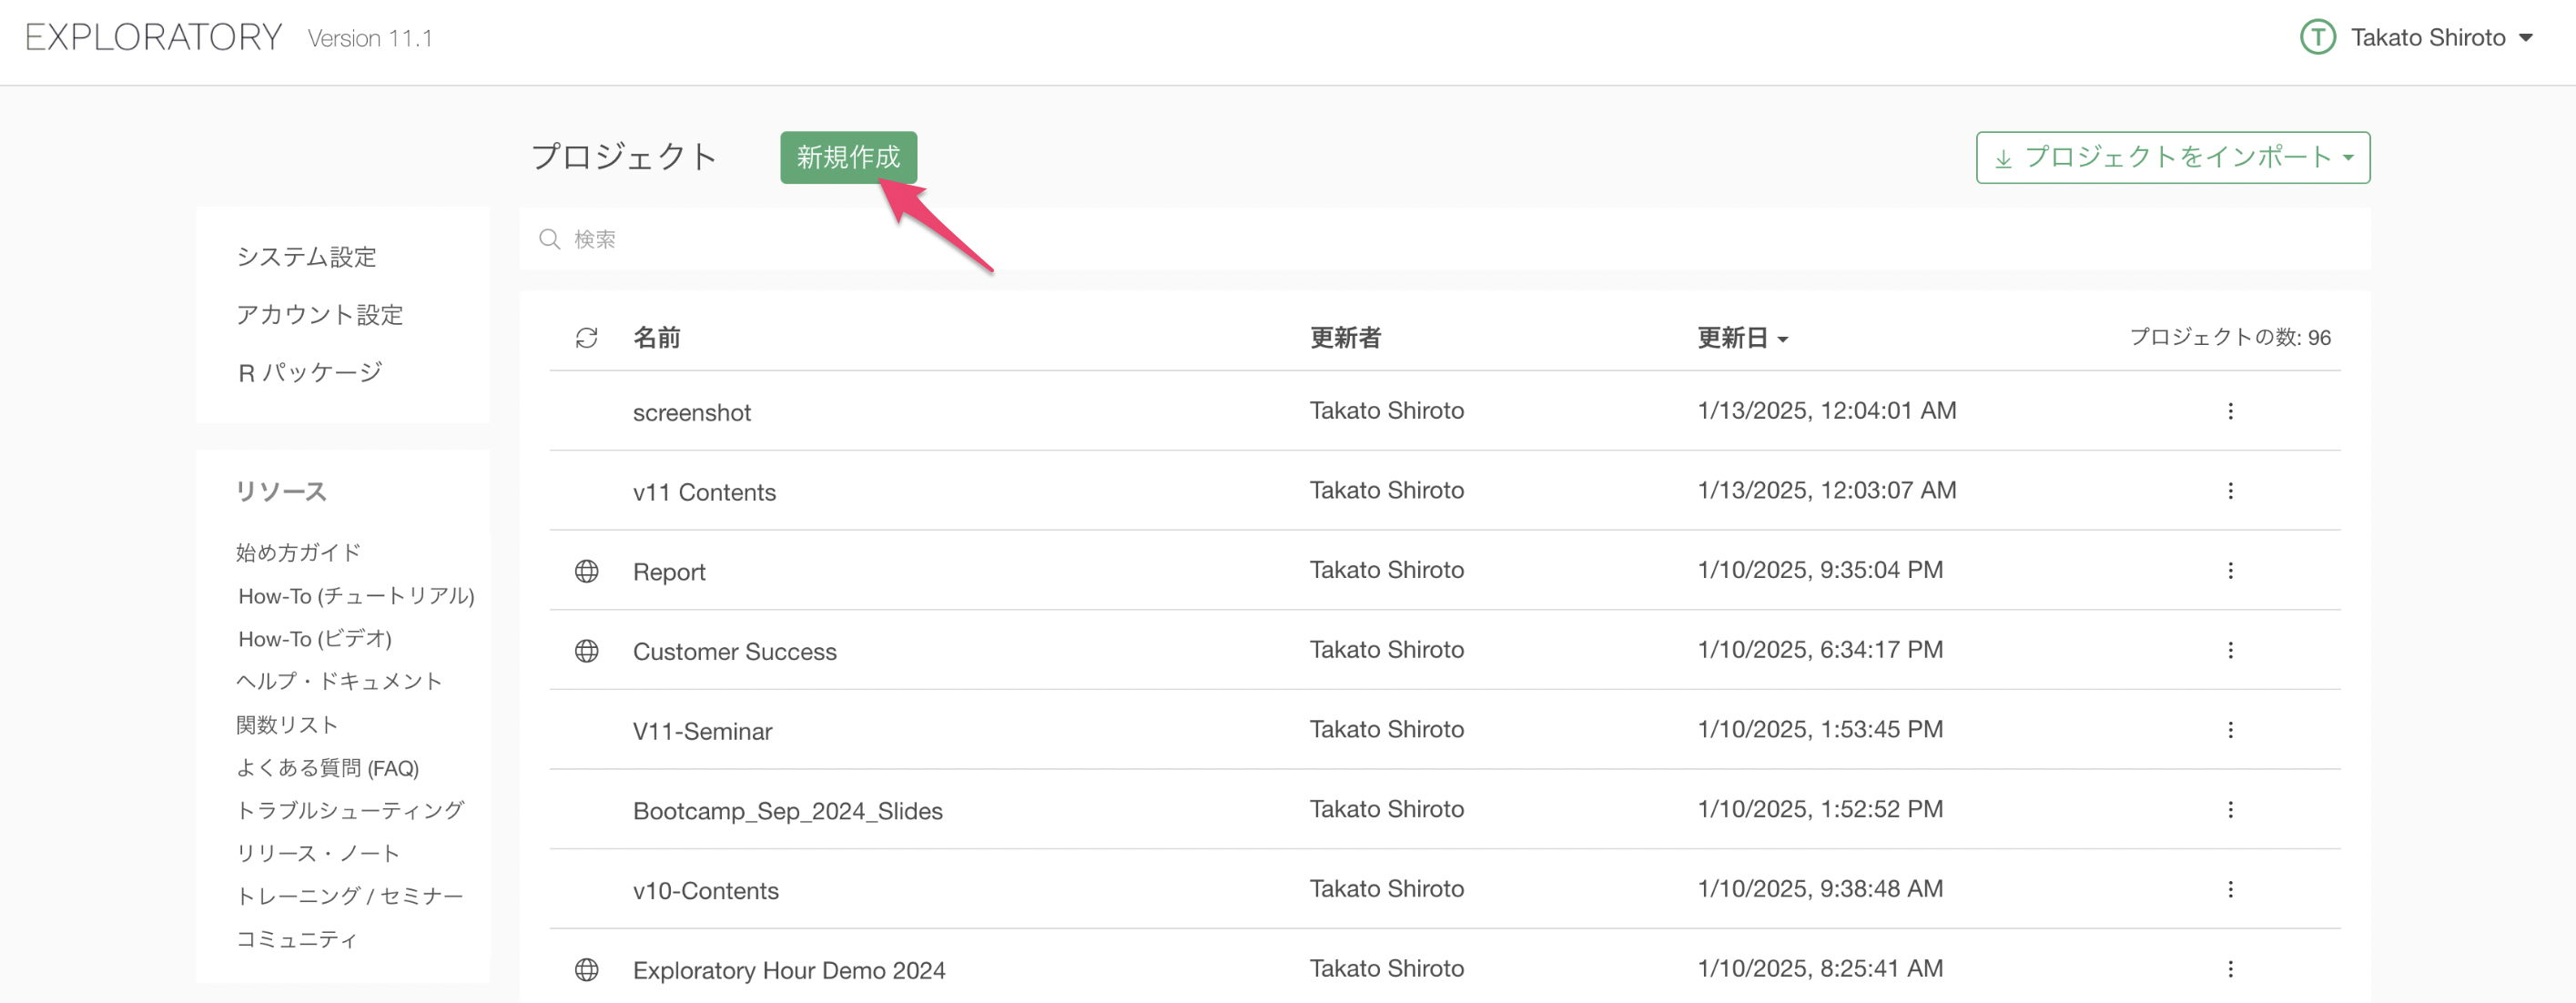The image size is (2576, 1003).
Task: Open the three-dot menu for Report project
Action: point(2230,571)
